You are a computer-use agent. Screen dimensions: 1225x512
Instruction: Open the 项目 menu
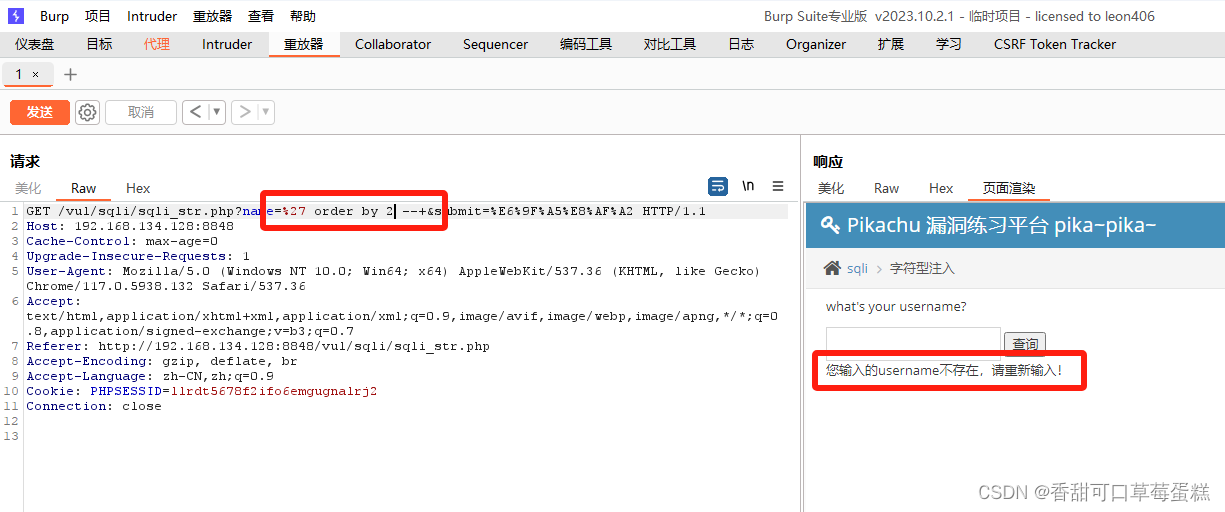(x=98, y=16)
